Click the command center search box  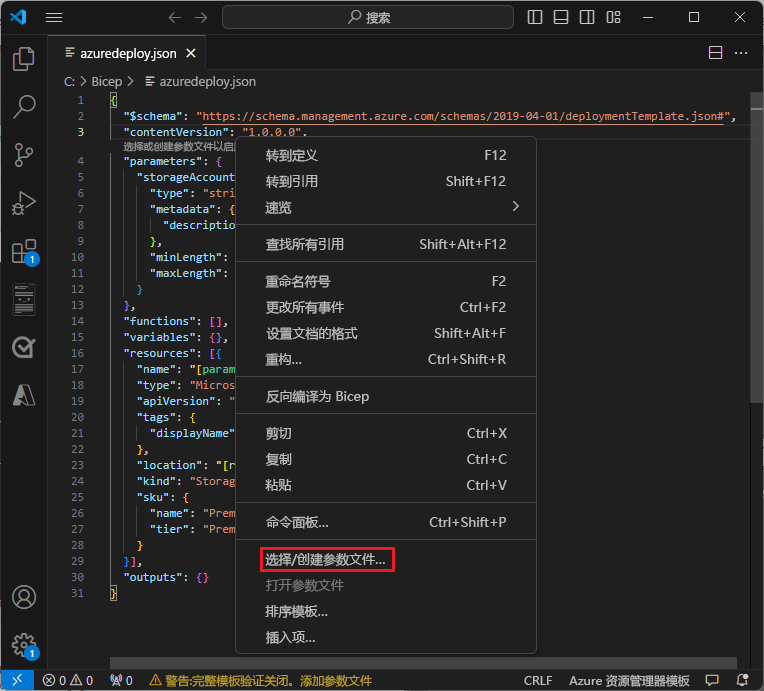coord(368,18)
